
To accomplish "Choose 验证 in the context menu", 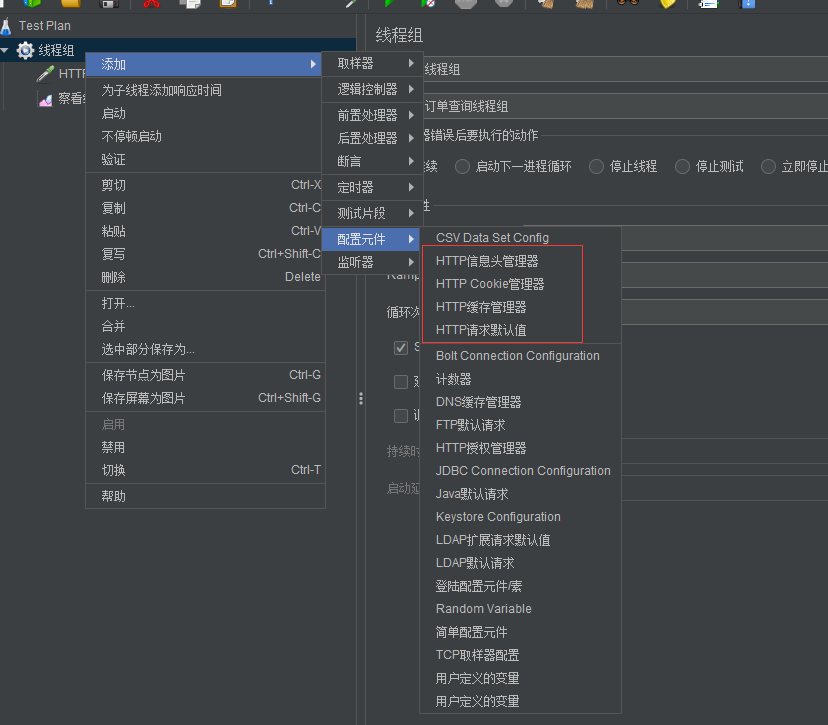I will point(205,159).
